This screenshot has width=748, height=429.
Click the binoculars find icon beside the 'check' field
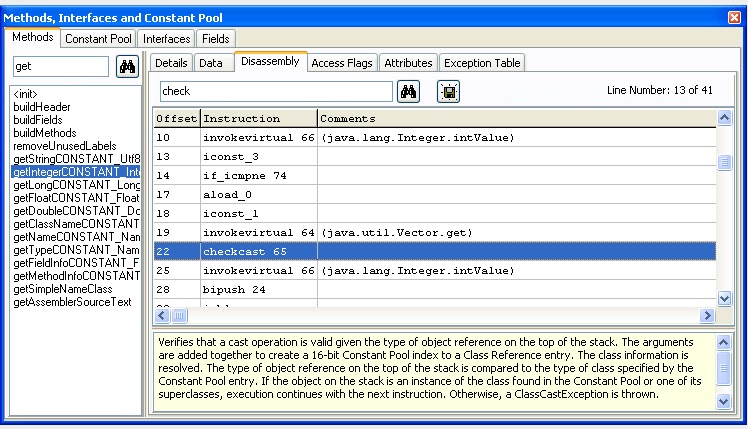coord(408,92)
